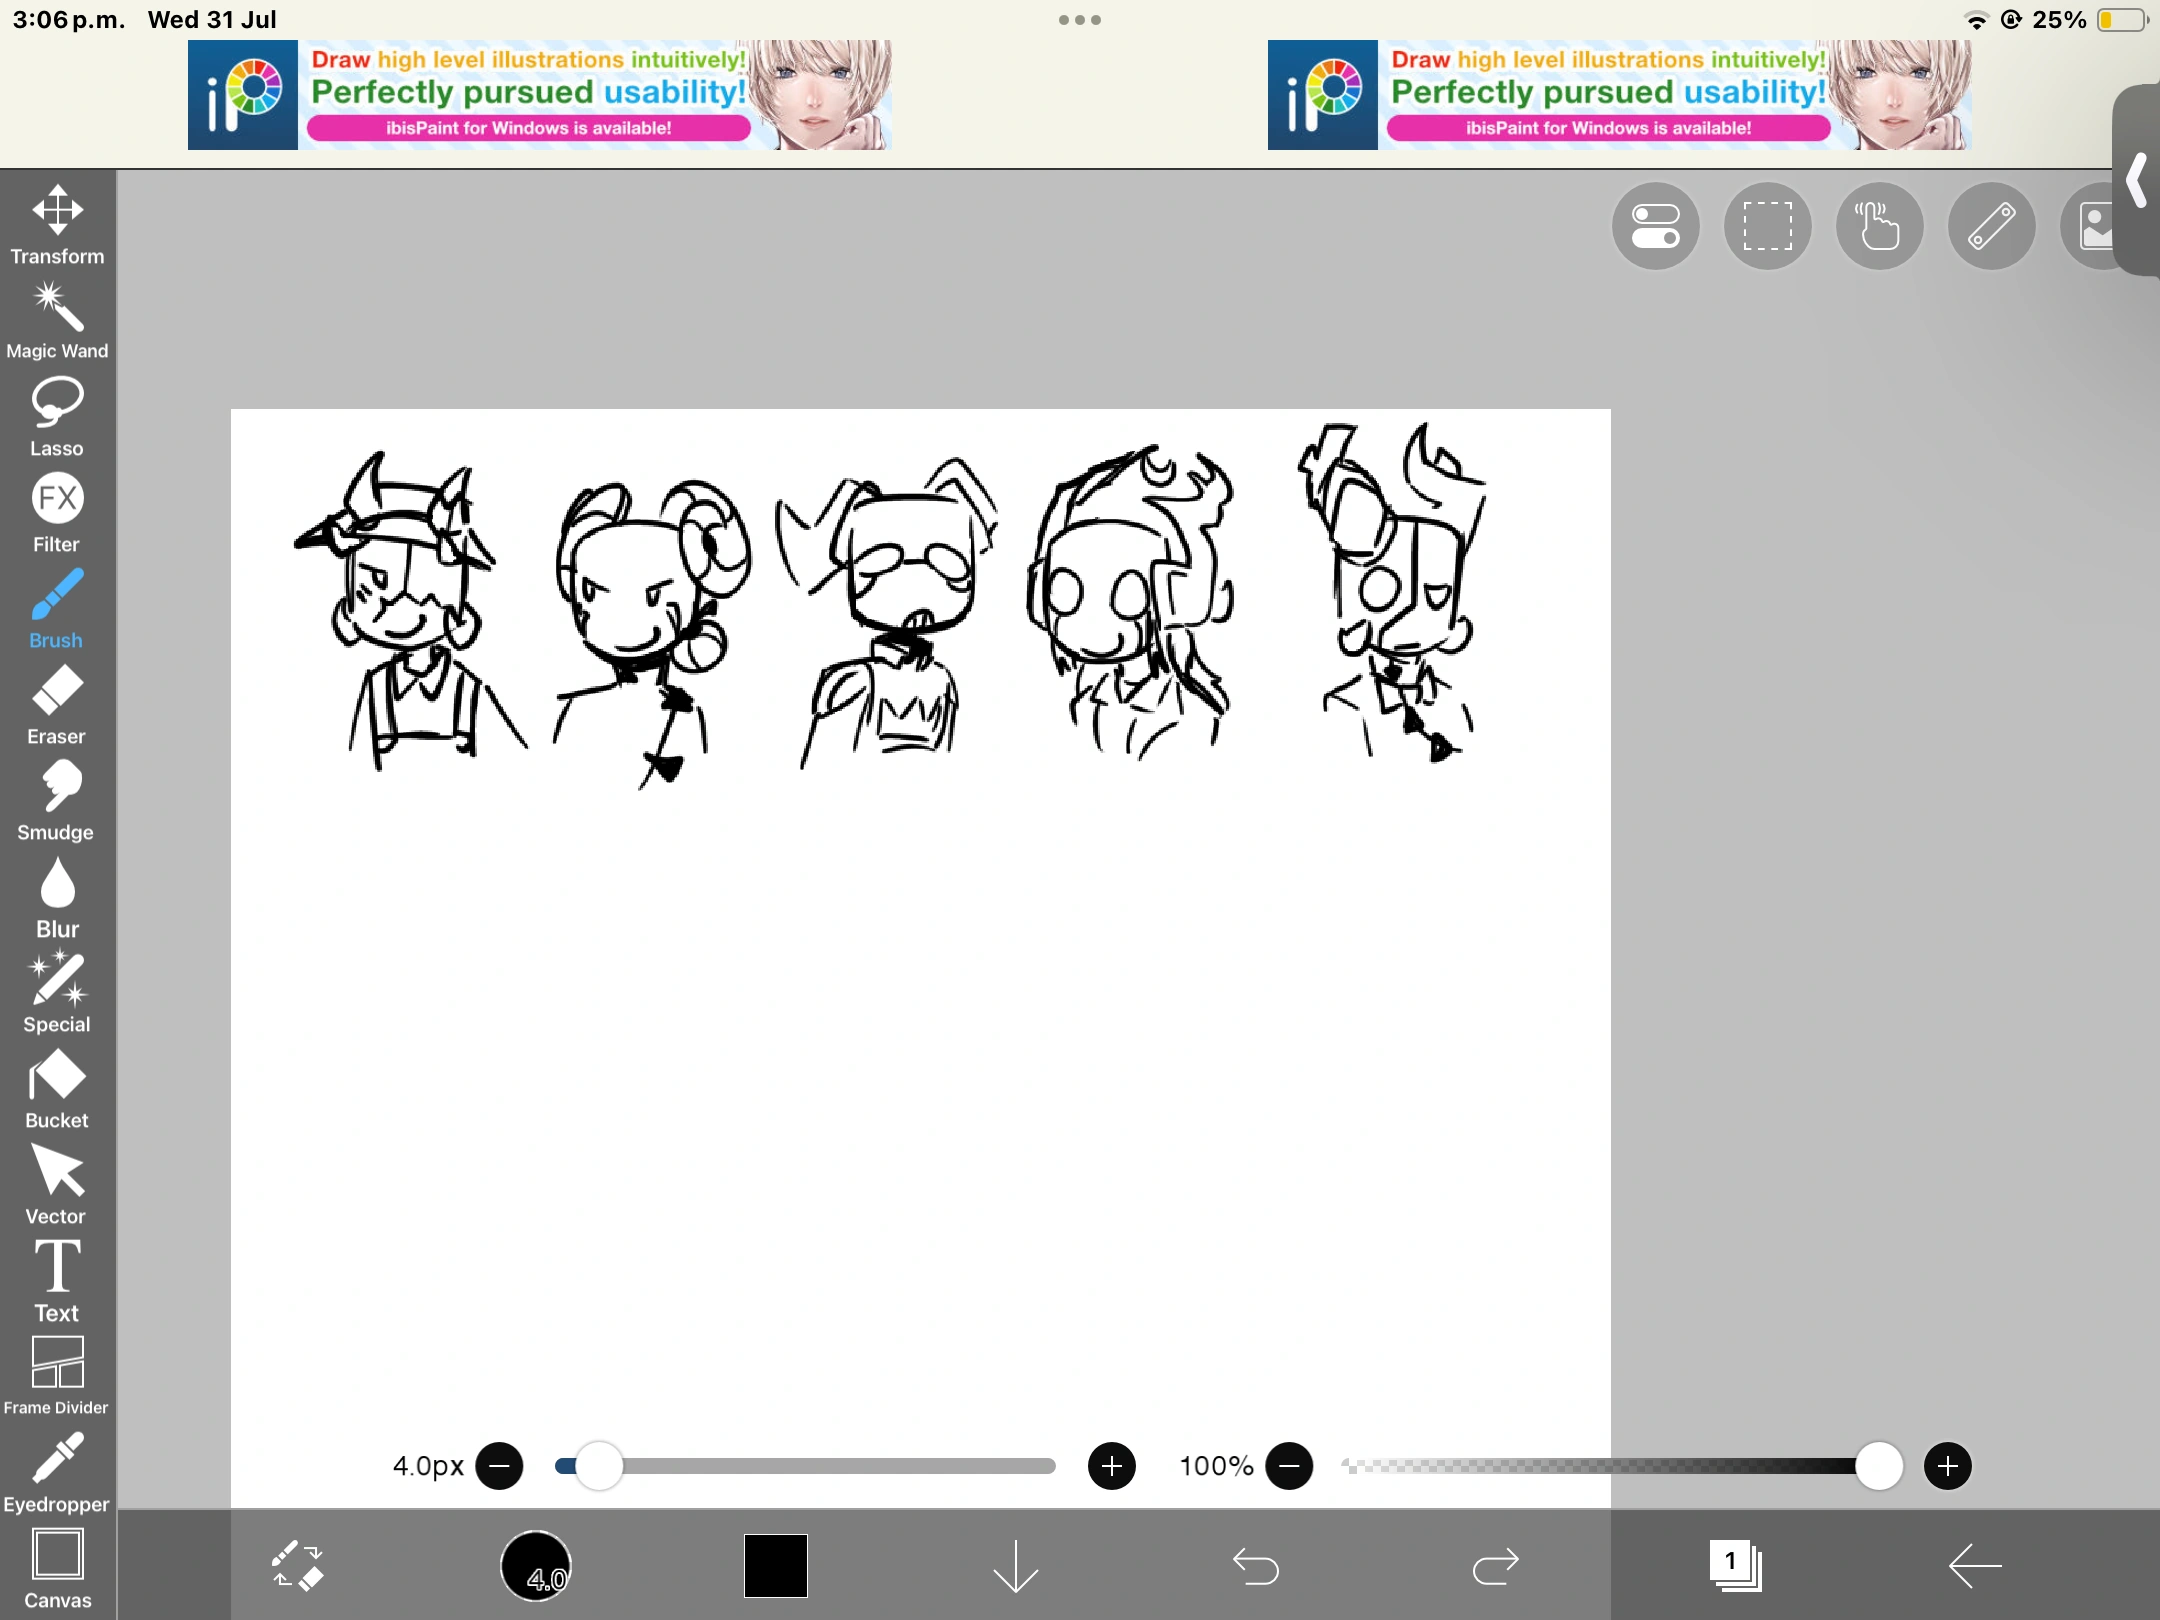2160x1620 pixels.
Task: Choose the Eraser tool
Action: [x=57, y=706]
